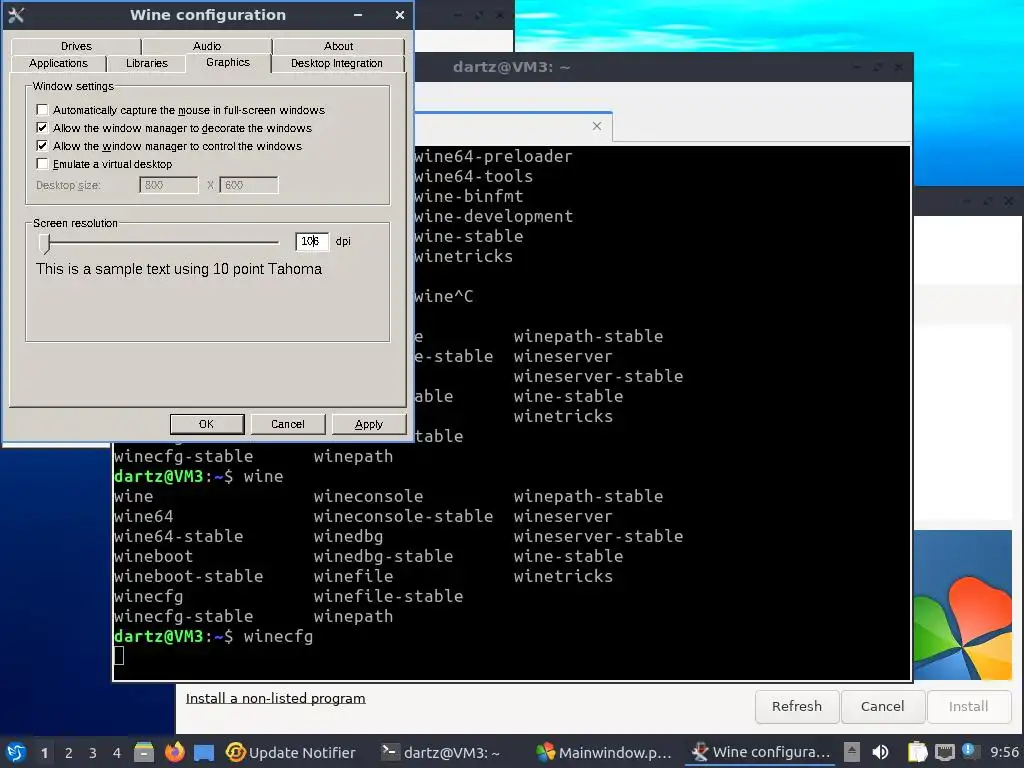Click the winecfg command text in terminal
Image resolution: width=1024 pixels, height=768 pixels.
(278, 636)
